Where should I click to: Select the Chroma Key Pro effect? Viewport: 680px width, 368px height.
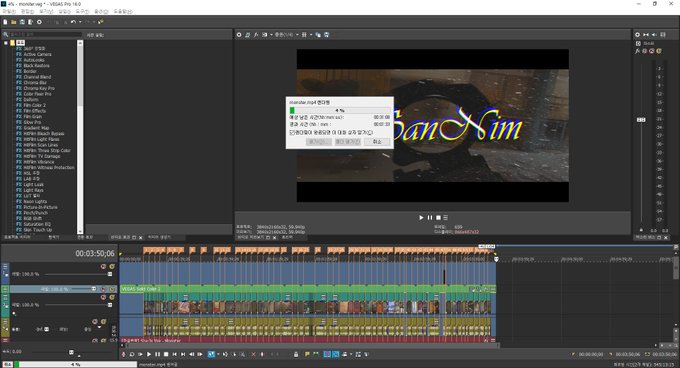[39, 88]
